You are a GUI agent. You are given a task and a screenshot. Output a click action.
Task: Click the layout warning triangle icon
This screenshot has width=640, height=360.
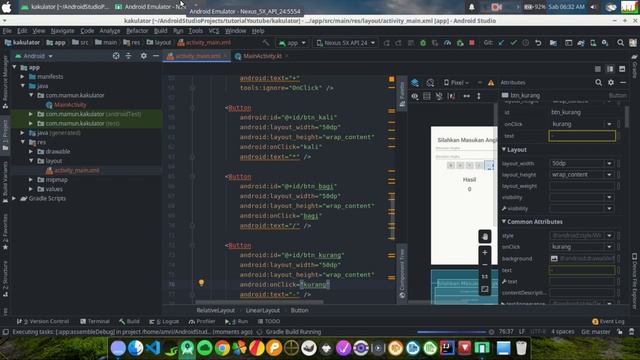tap(491, 83)
